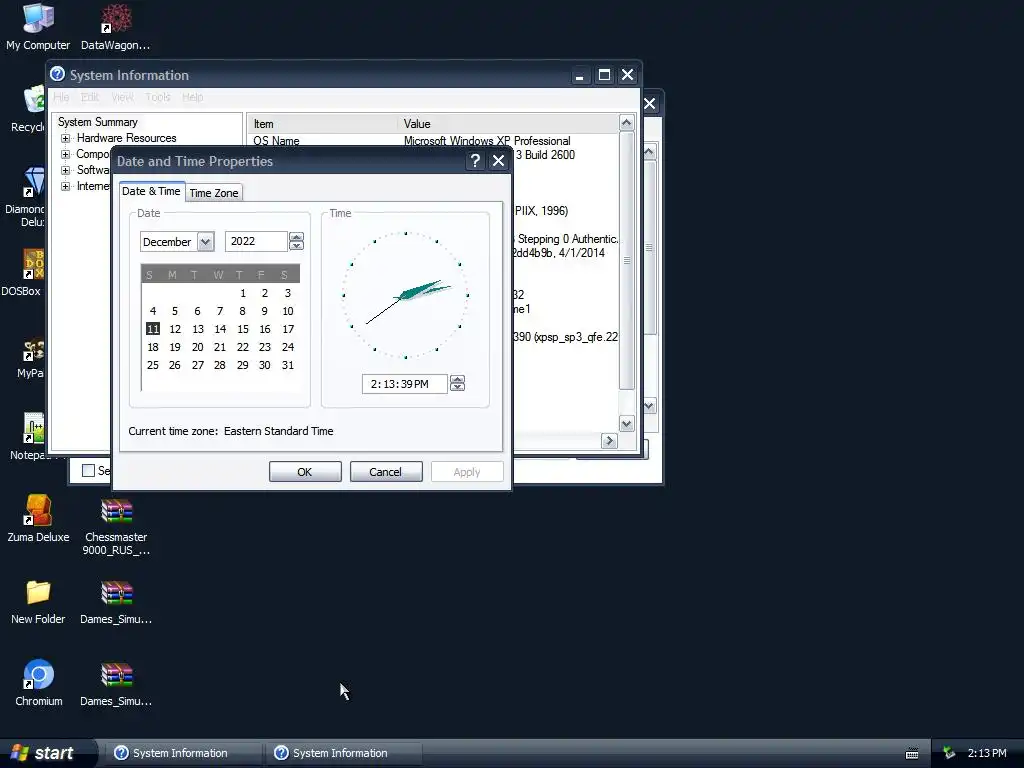Viewport: 1024px width, 768px height.
Task: Toggle the search checkbox below the tree
Action: (89, 470)
